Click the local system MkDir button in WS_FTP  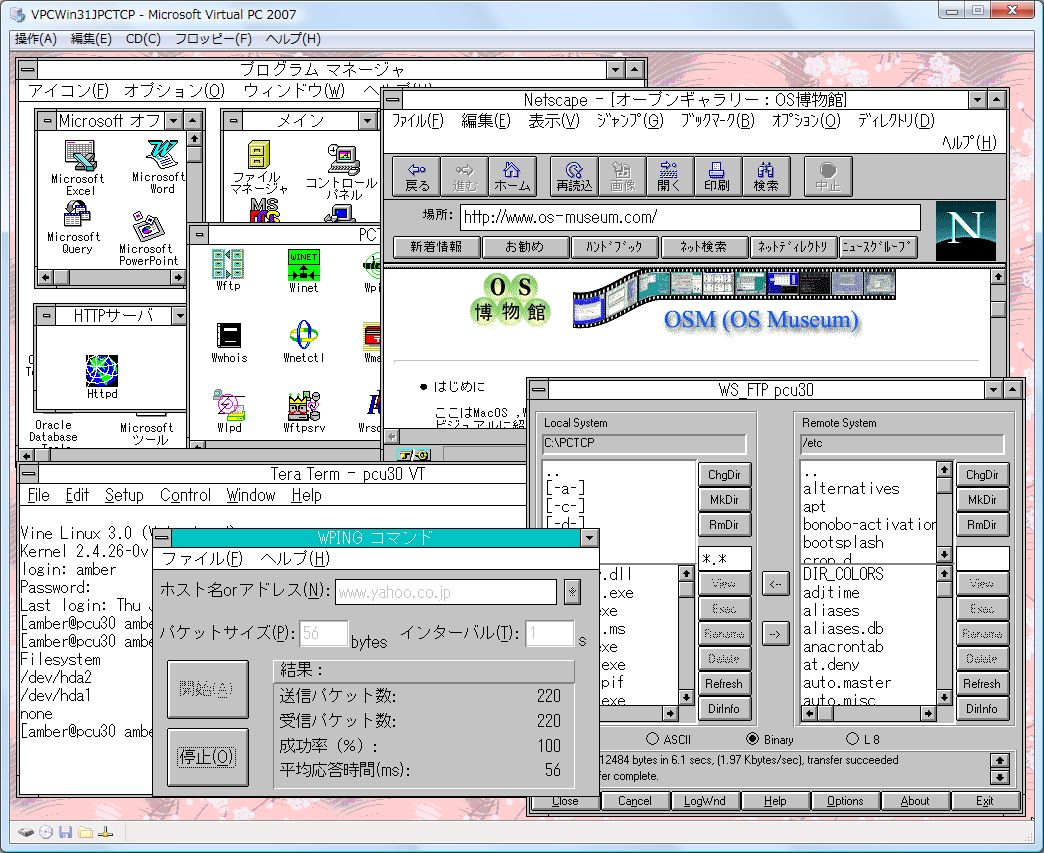click(724, 500)
